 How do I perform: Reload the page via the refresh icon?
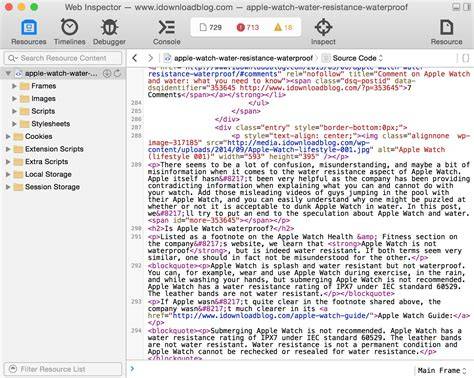click(117, 73)
